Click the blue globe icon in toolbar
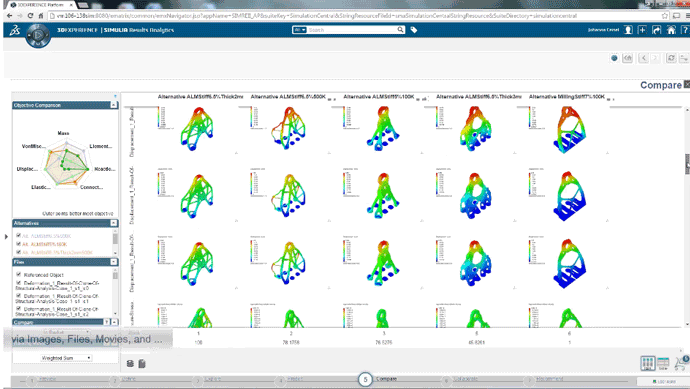690x389 pixels. [614, 58]
